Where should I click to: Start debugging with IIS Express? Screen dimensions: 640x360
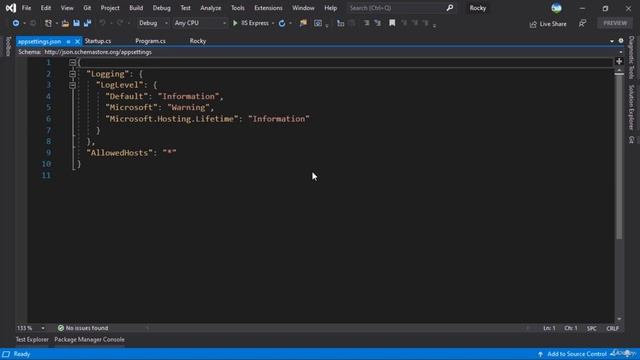(x=251, y=23)
